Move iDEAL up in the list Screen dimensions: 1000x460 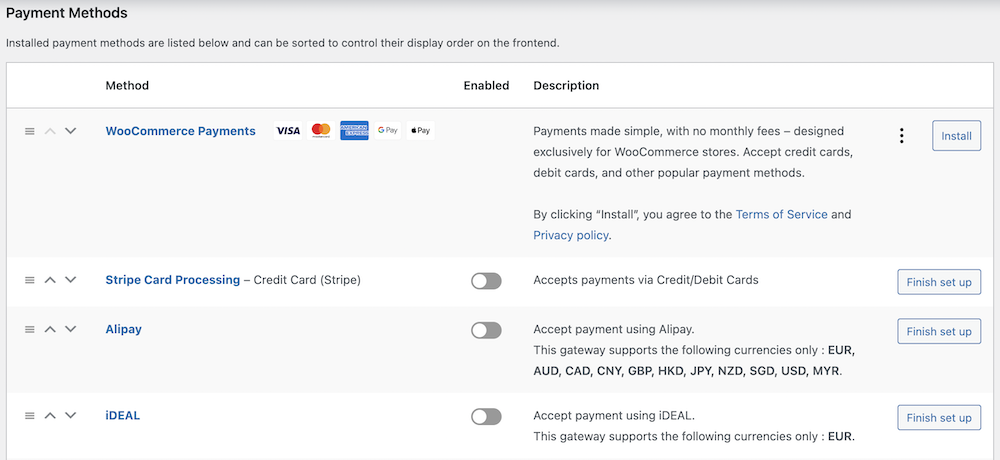click(x=50, y=416)
